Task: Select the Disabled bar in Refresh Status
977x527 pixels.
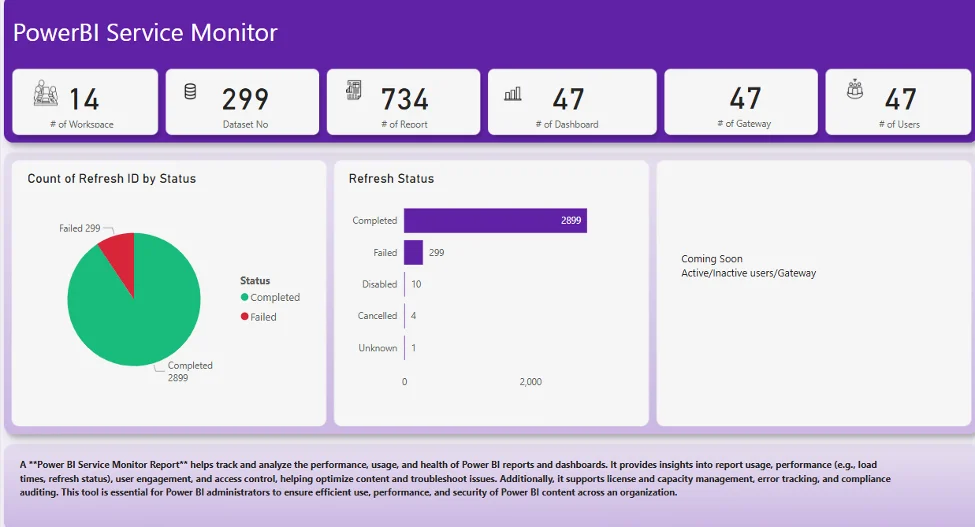Action: (405, 284)
